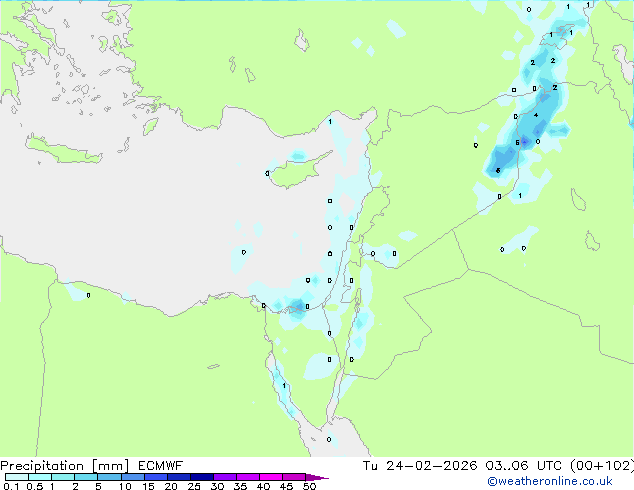Click the legend value '0.1'

tap(11, 486)
